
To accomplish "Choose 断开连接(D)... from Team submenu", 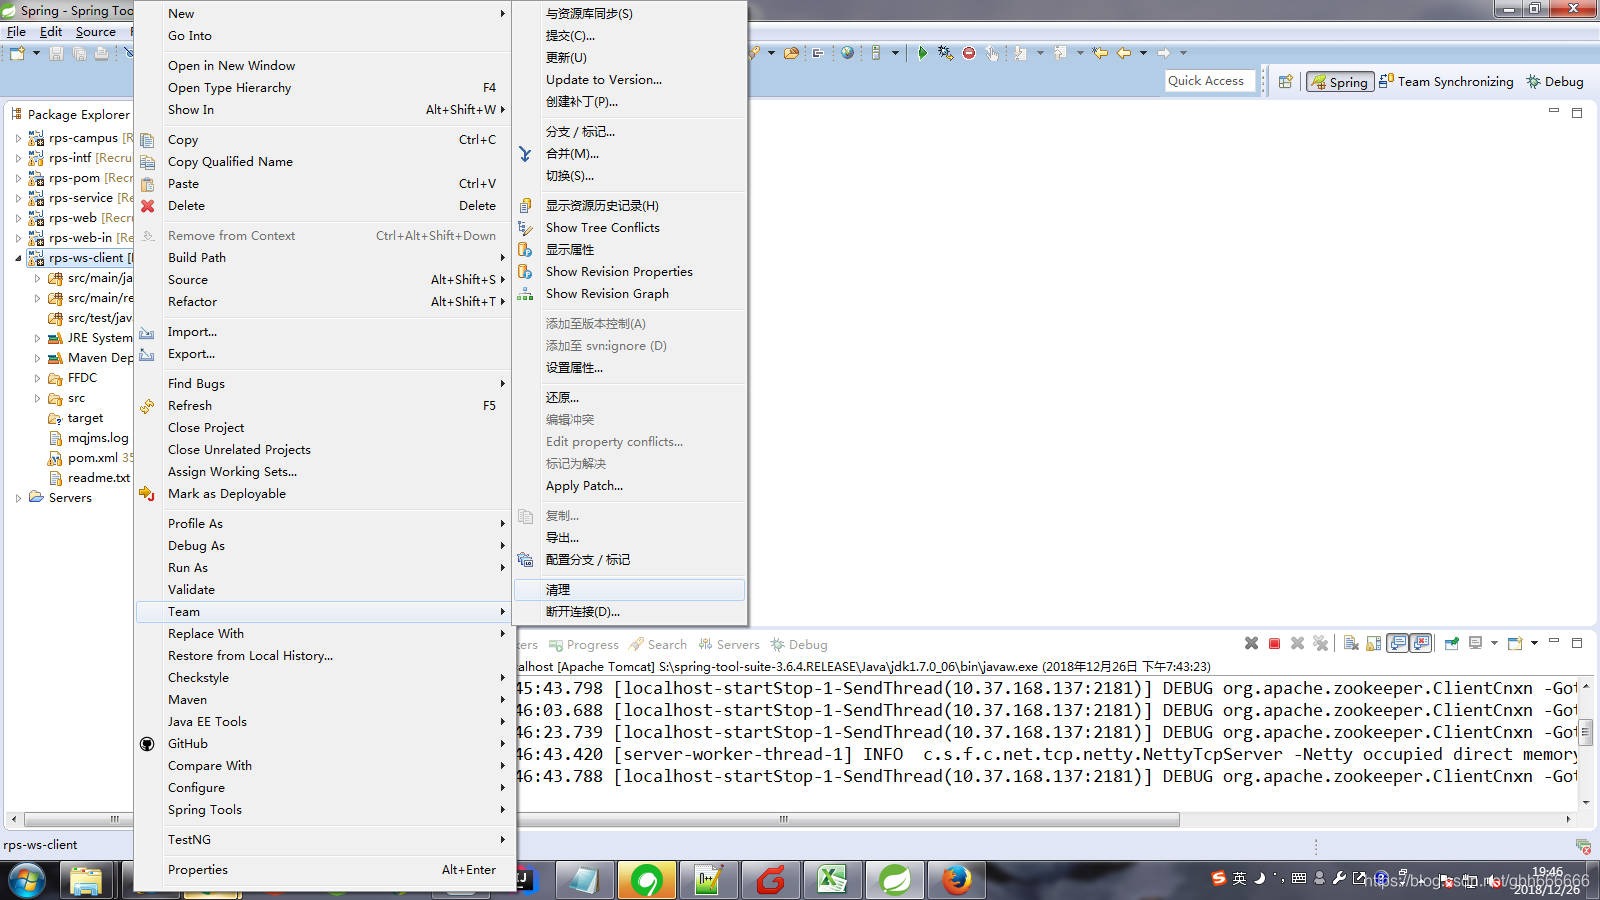I will click(x=629, y=612).
